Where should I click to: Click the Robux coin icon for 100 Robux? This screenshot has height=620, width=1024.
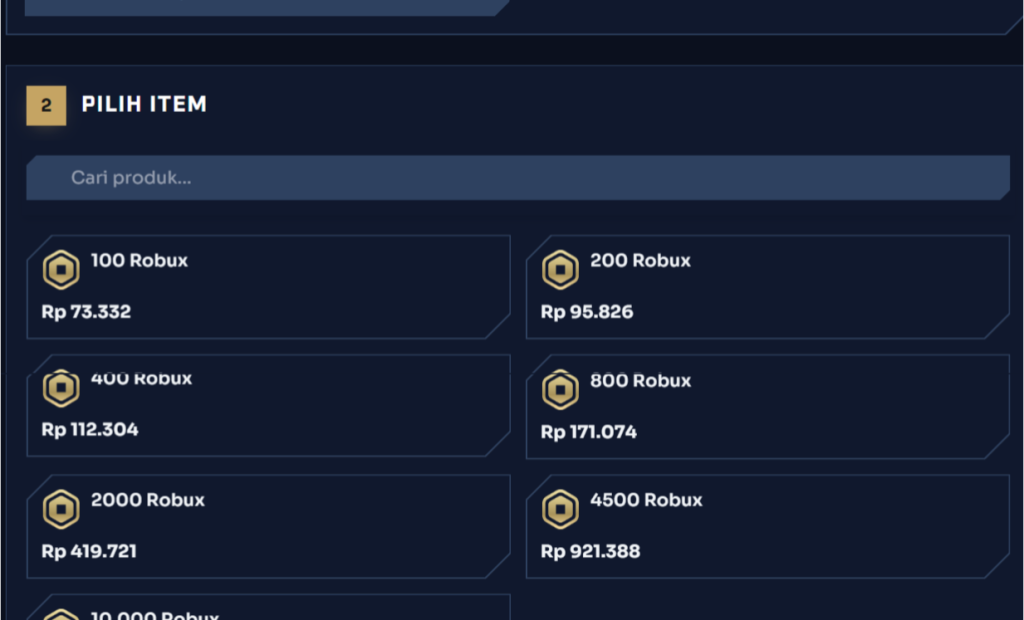click(x=61, y=269)
